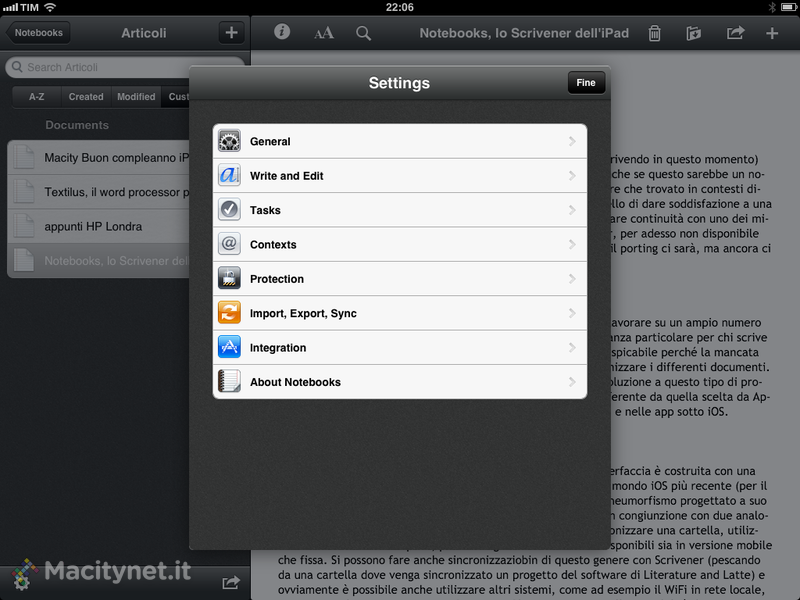Viewport: 800px width, 600px height.
Task: Click the share icon in top toolbar
Action: (x=735, y=33)
